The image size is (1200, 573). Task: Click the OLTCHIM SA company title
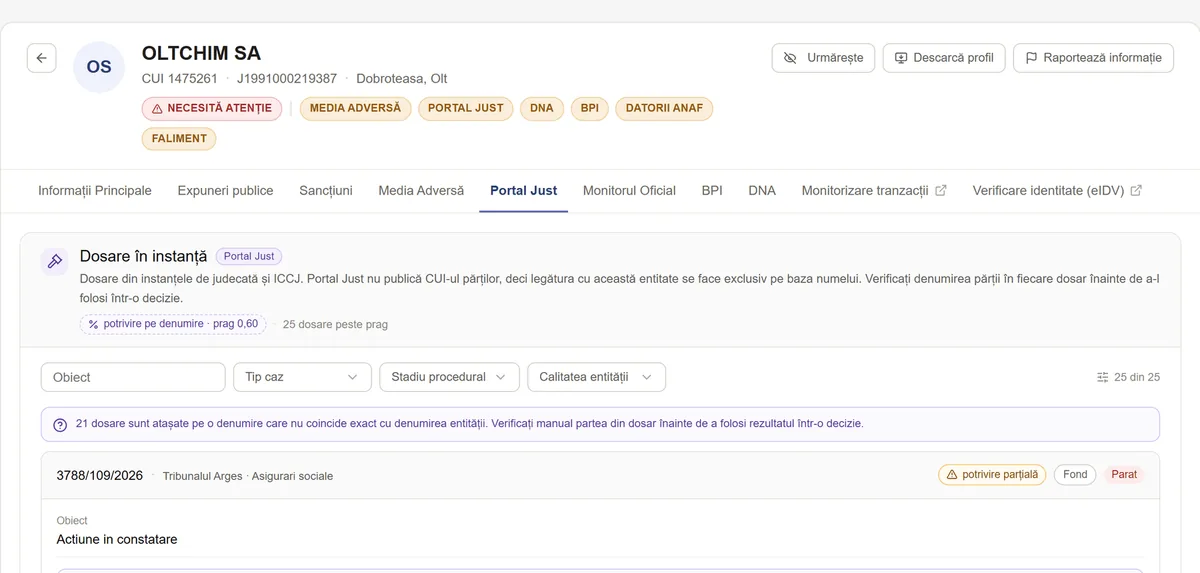point(201,53)
